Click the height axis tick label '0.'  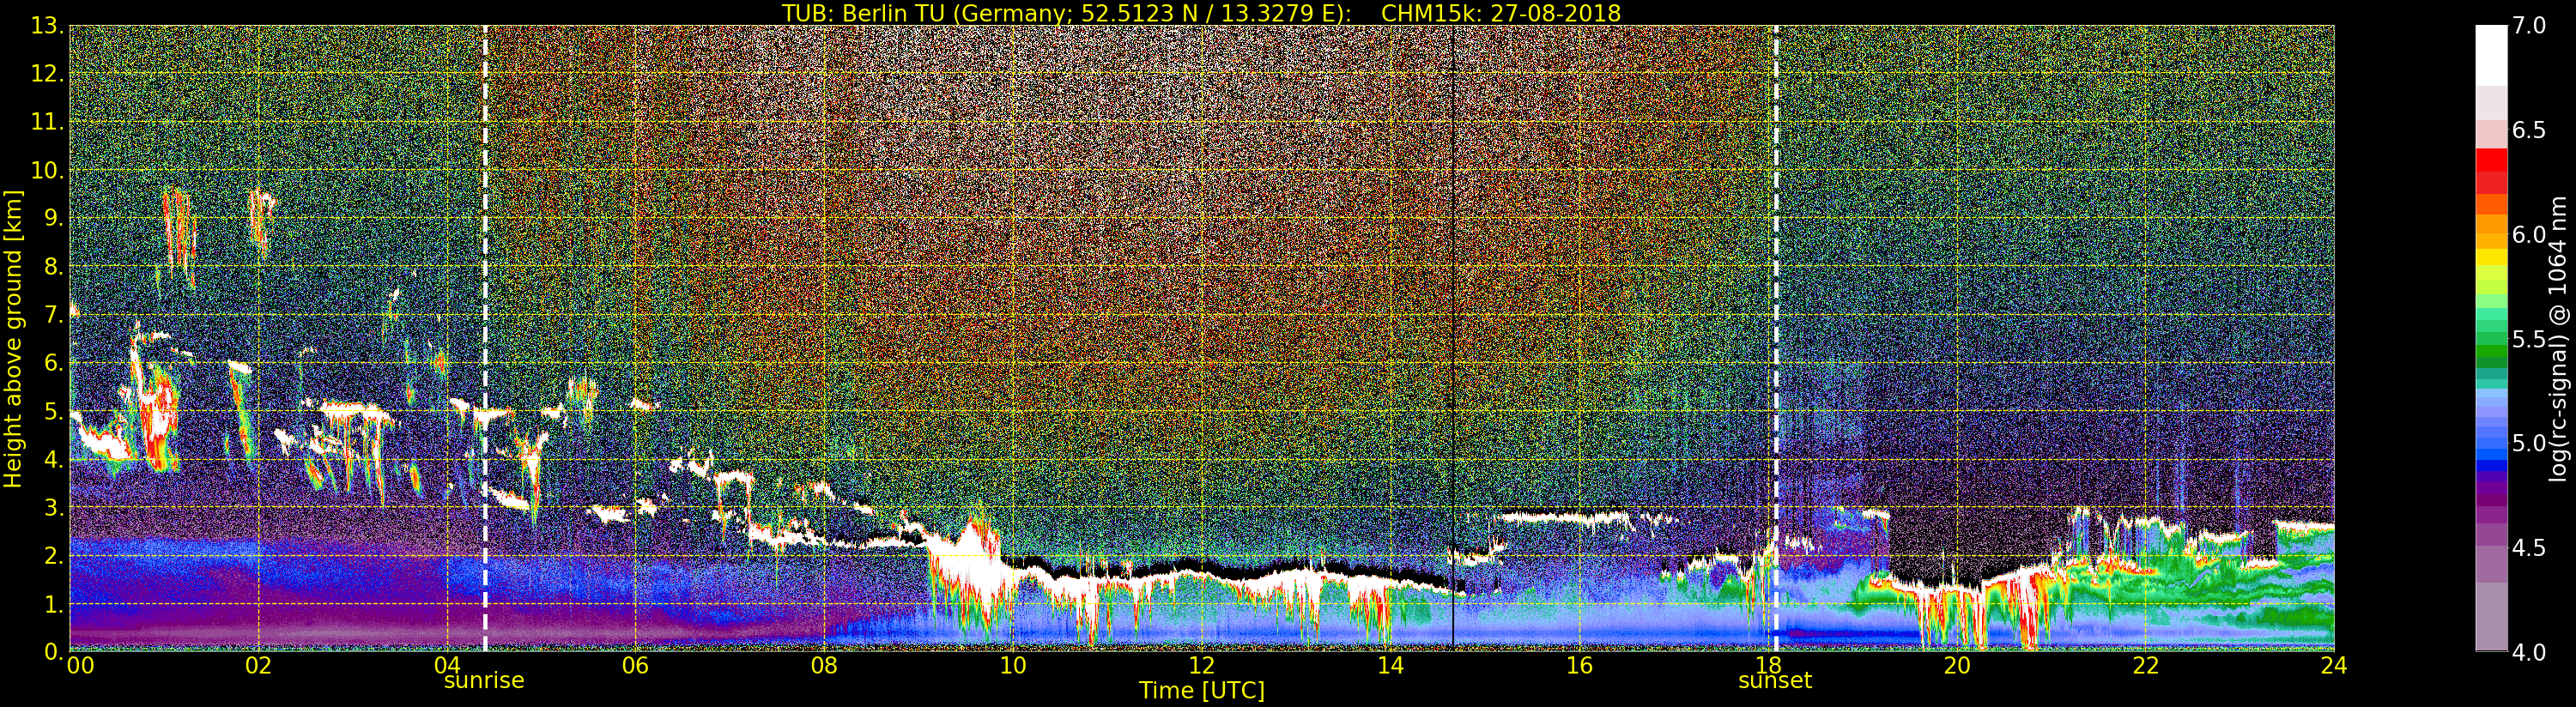pos(53,650)
